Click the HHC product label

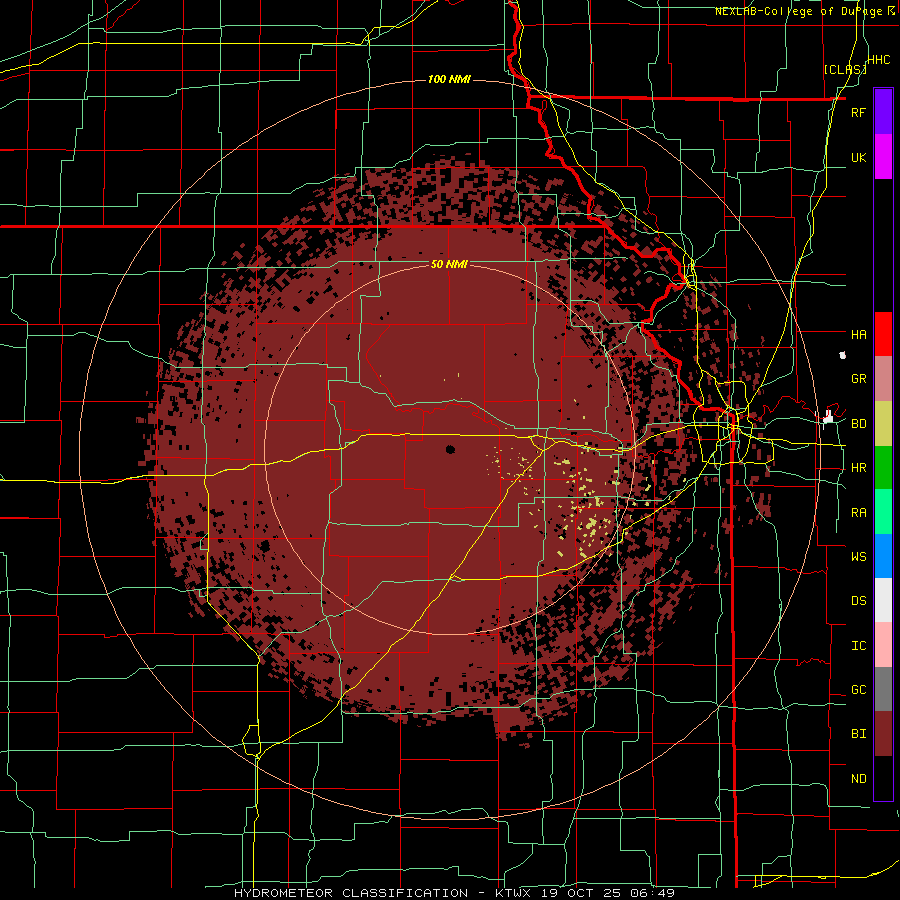pos(878,60)
